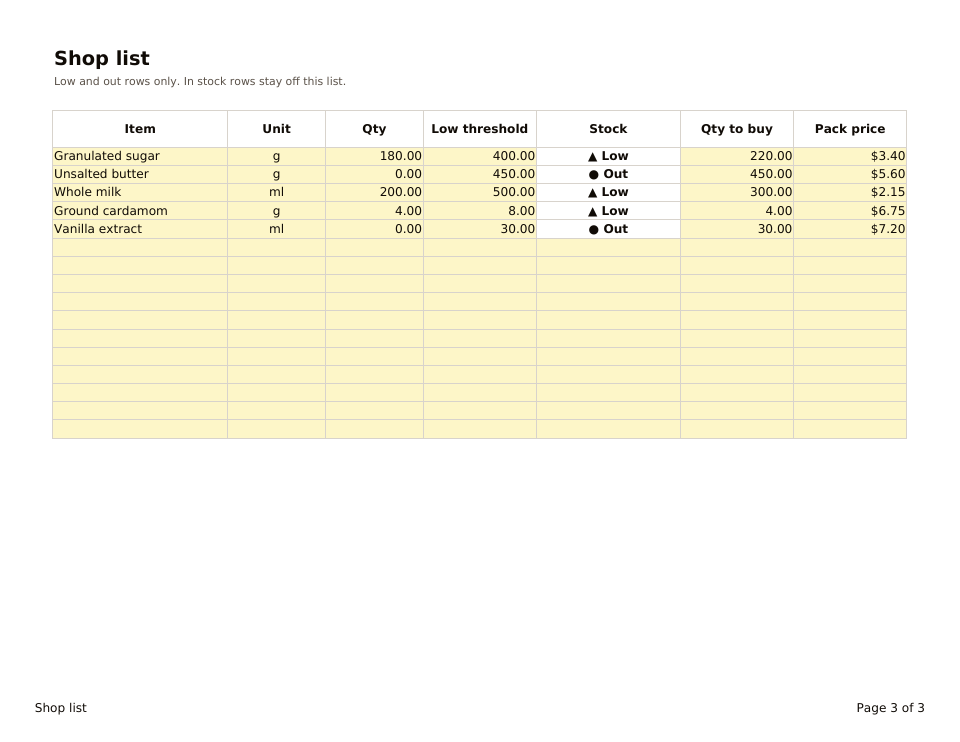Select the 'Item' column header
The image size is (960, 742).
(x=140, y=129)
